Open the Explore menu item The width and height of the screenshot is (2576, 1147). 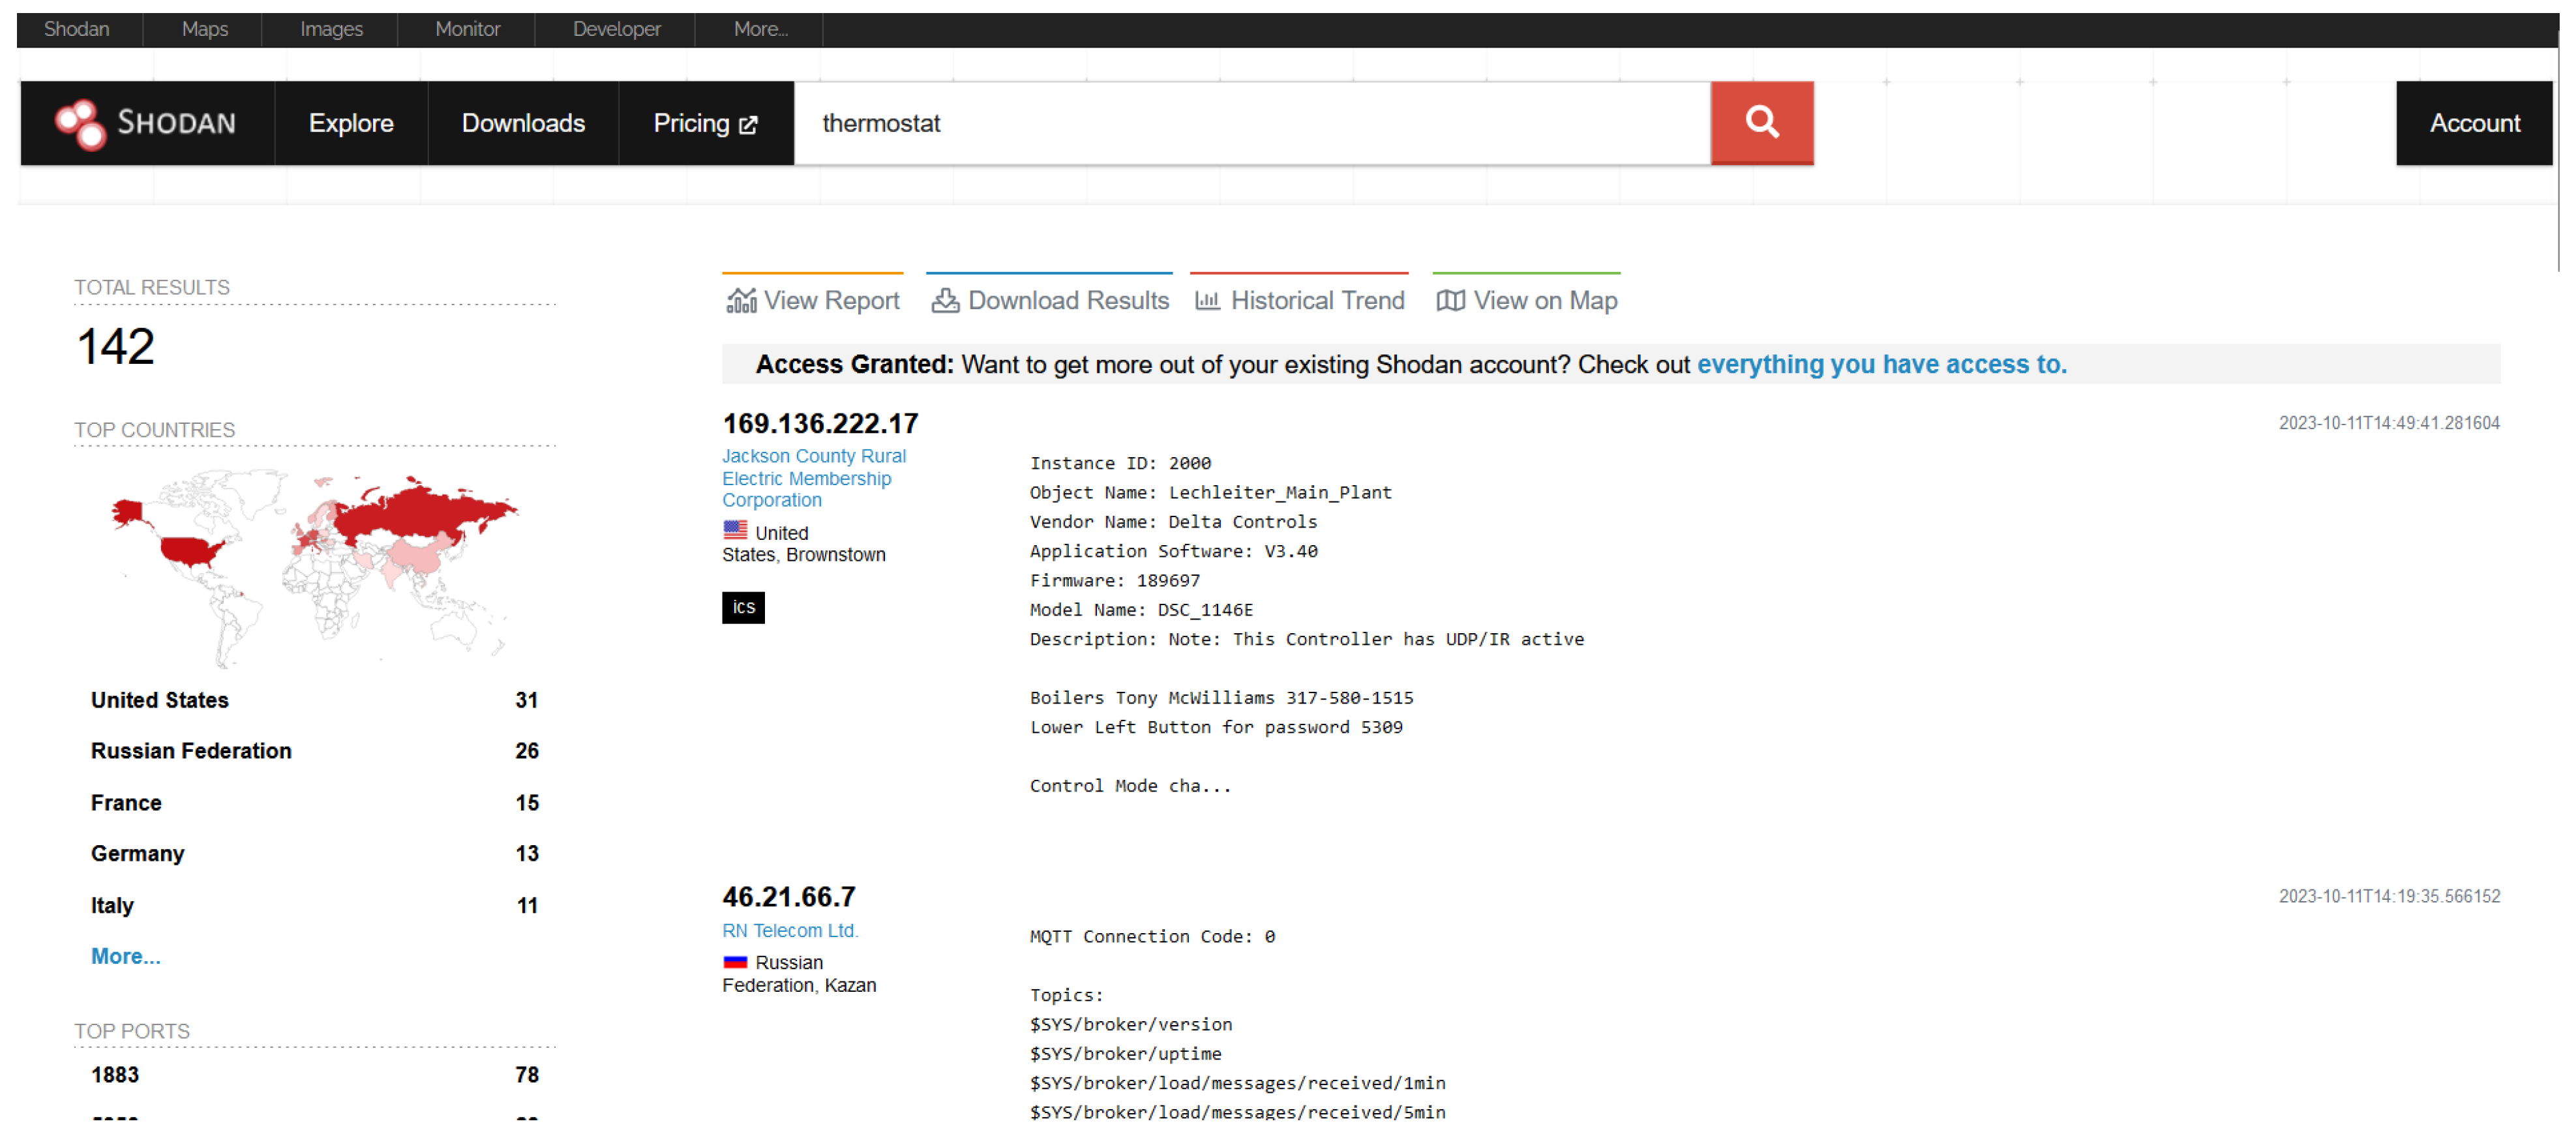coord(350,123)
